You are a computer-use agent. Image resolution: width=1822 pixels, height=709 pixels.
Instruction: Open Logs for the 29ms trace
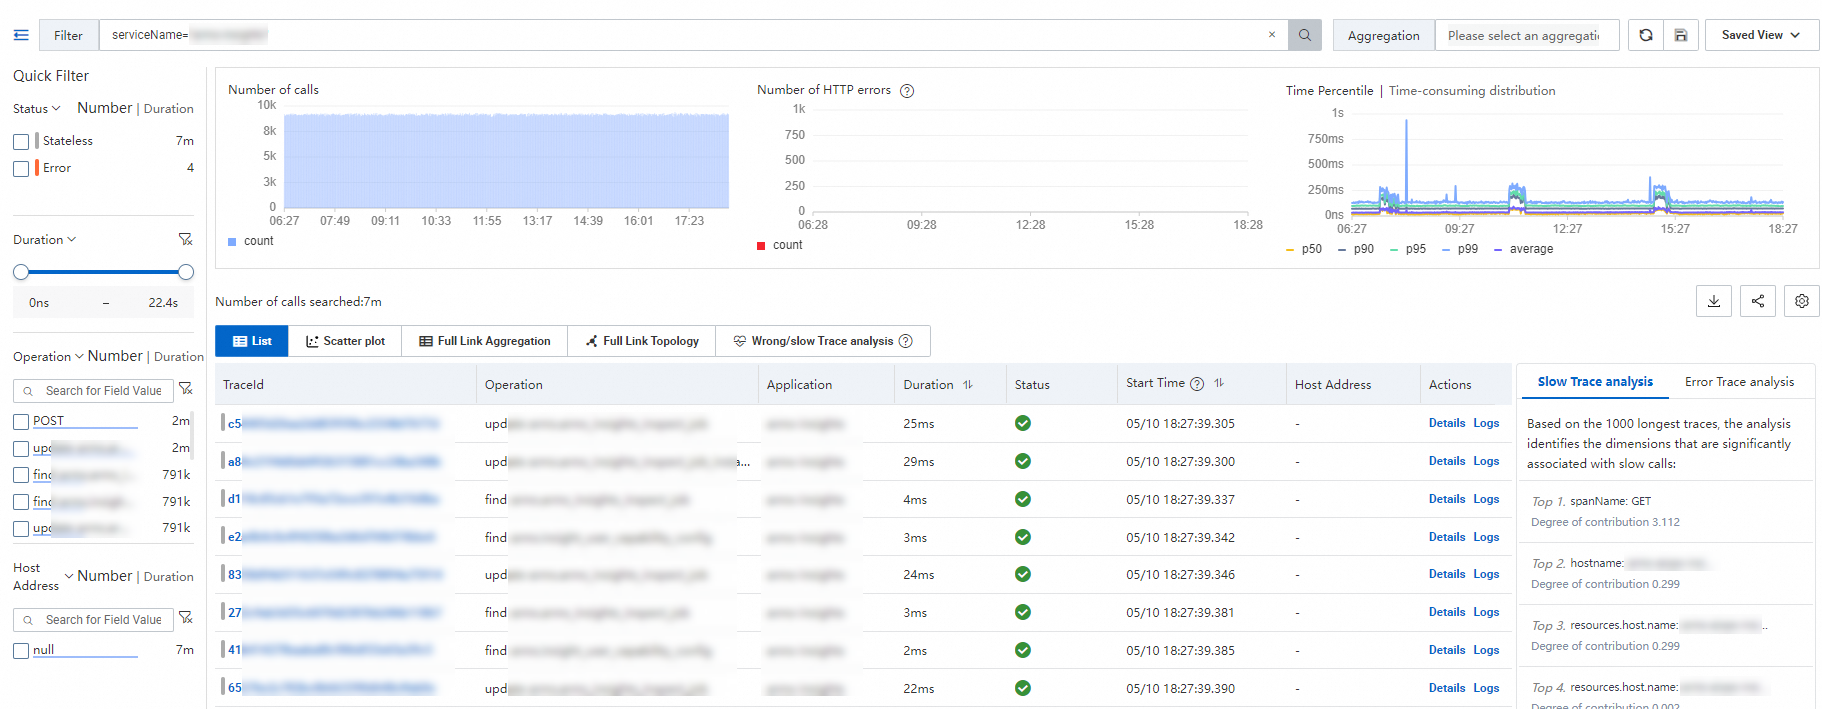[x=1486, y=461]
